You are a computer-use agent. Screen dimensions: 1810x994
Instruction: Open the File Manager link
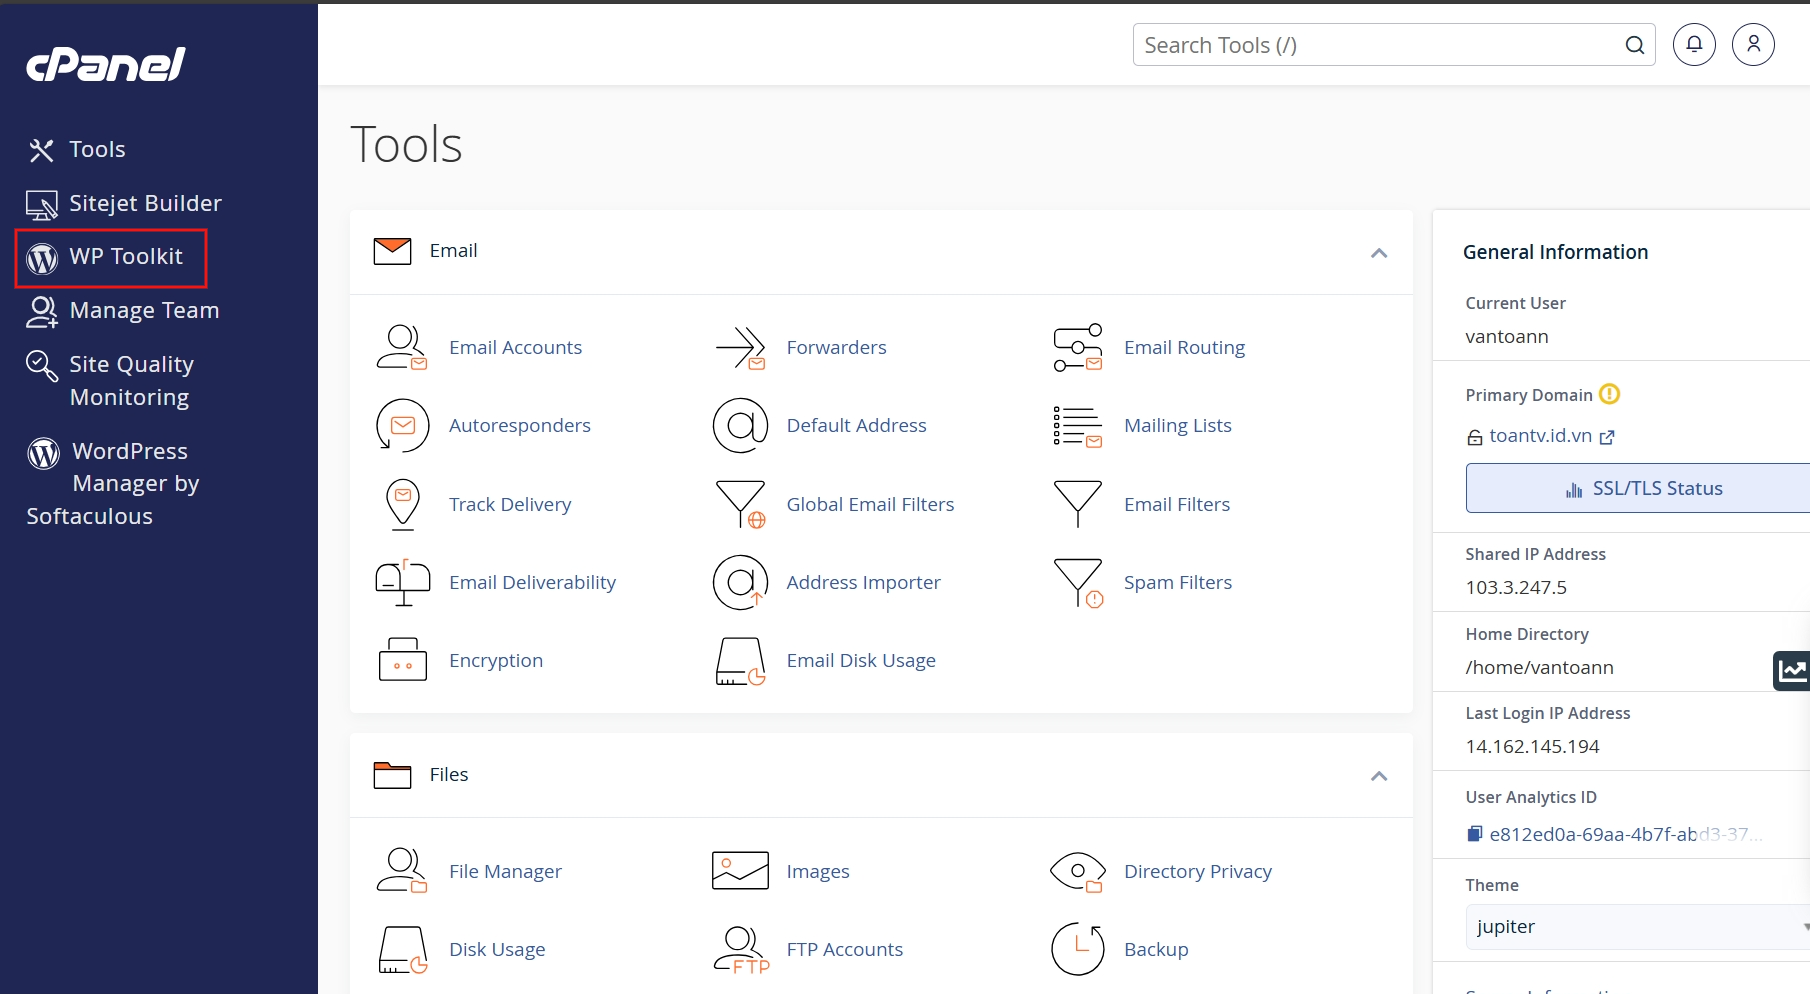pyautogui.click(x=505, y=872)
